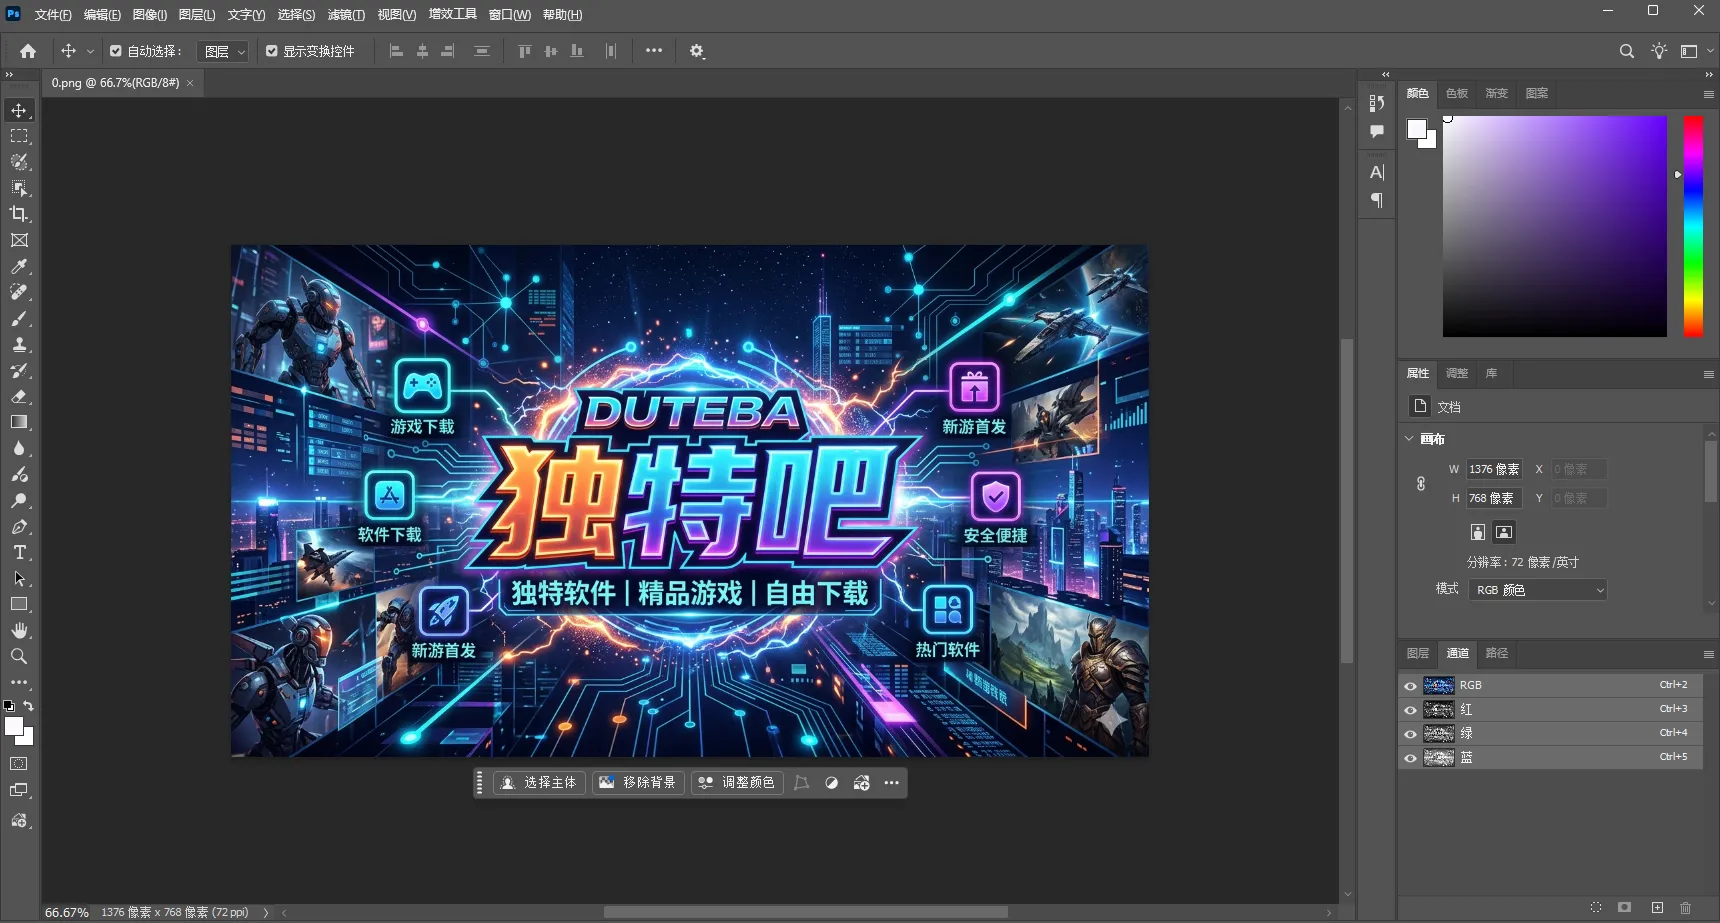The width and height of the screenshot is (1720, 923).
Task: Click the 选择主体 button
Action: (539, 782)
